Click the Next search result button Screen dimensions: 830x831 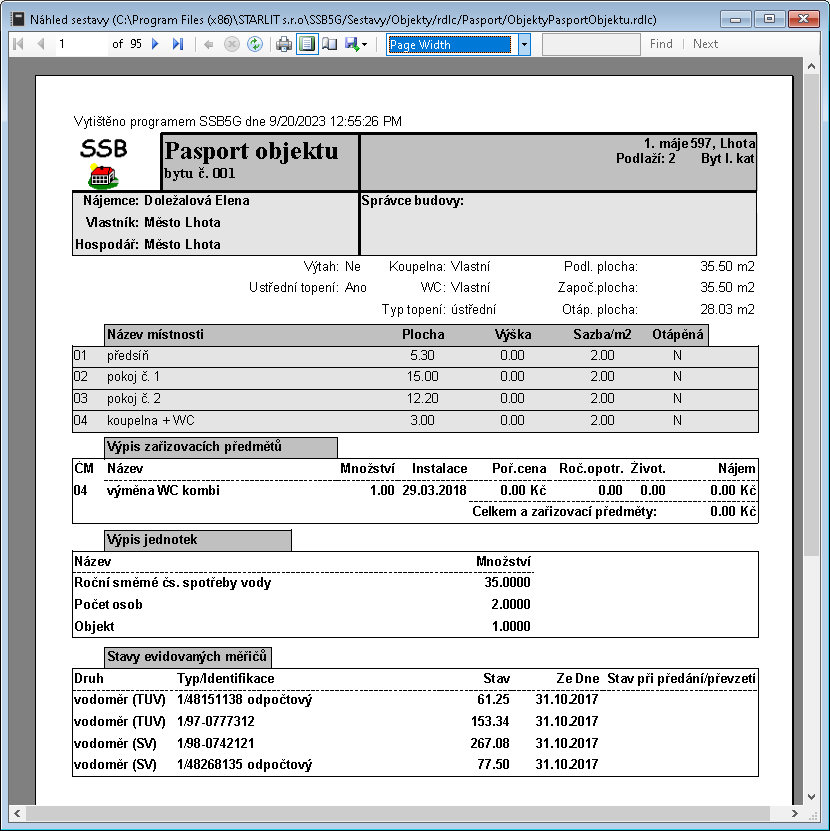(705, 44)
